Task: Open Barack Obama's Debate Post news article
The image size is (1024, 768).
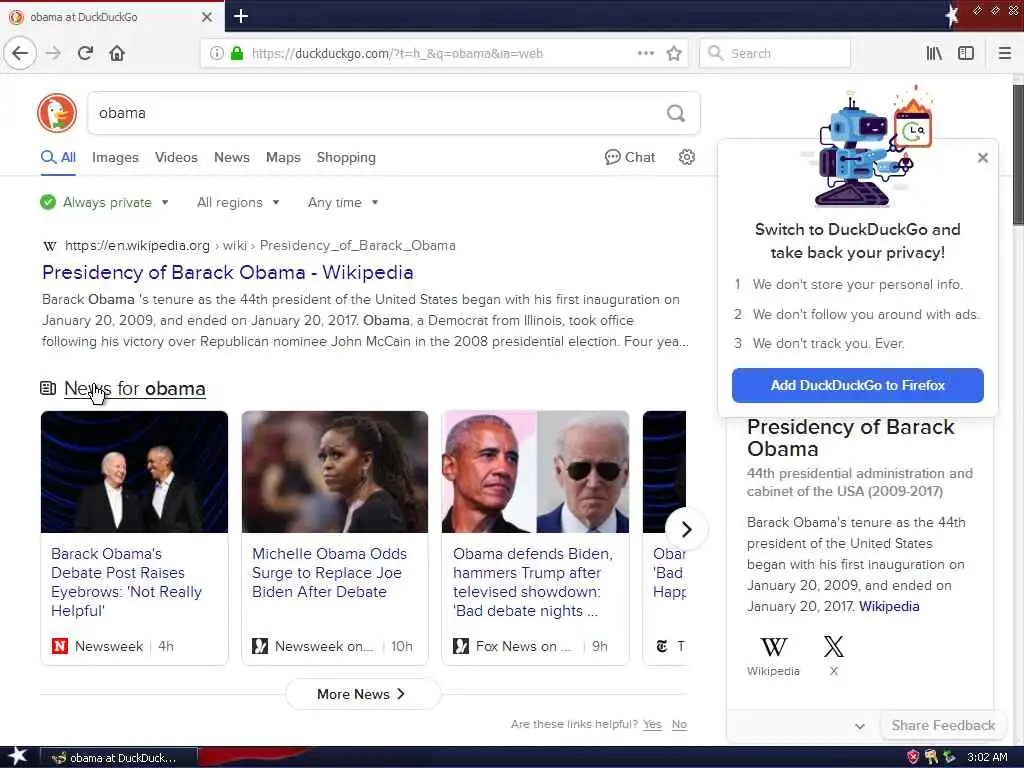Action: 126,582
